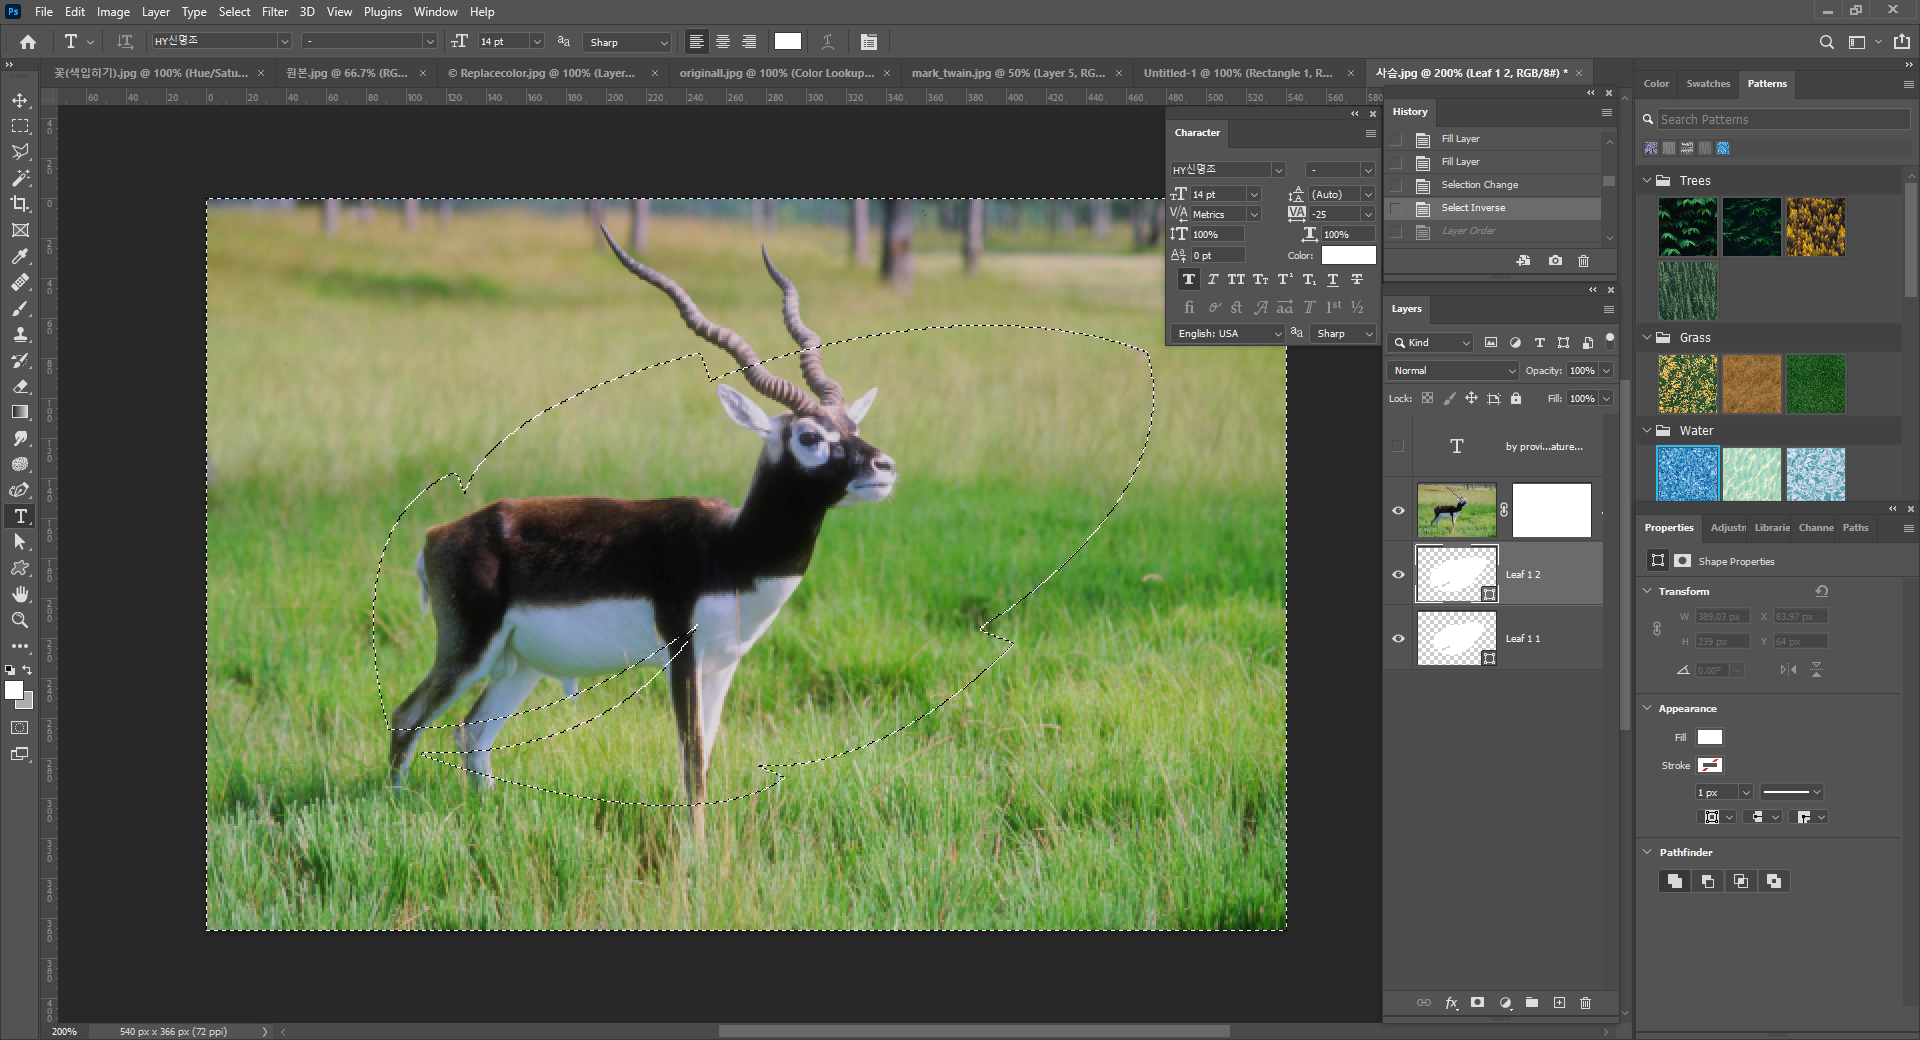This screenshot has height=1040, width=1920.
Task: Open blend mode Normal dropdown
Action: coord(1453,370)
